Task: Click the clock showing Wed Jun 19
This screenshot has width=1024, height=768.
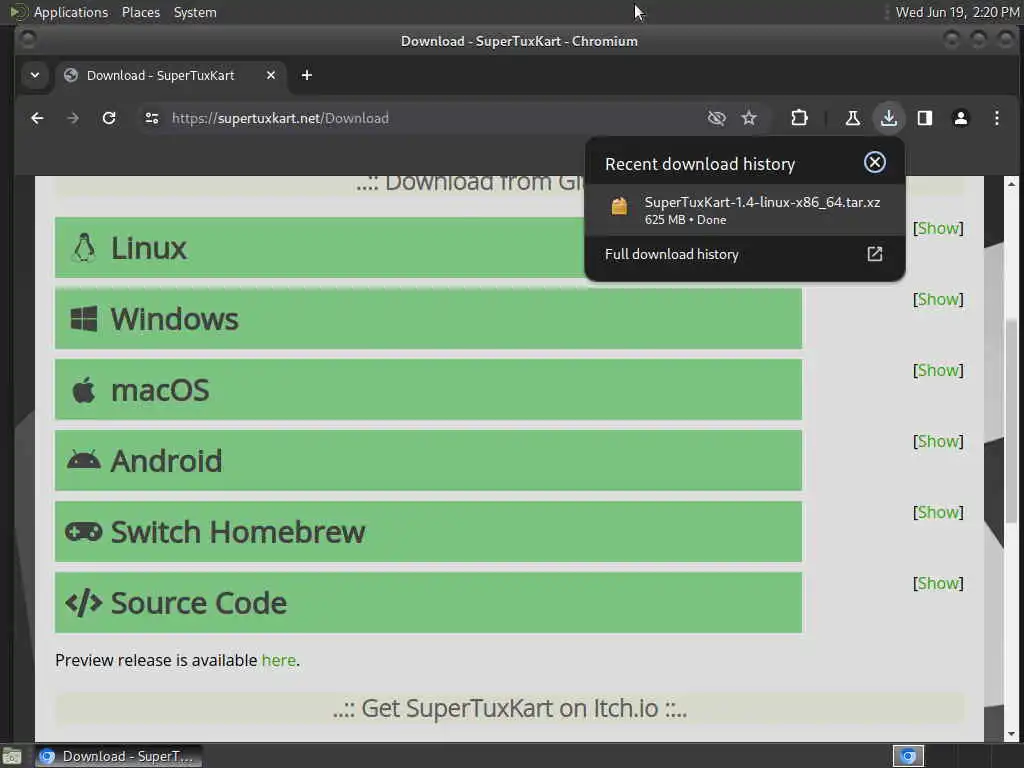Action: pyautogui.click(x=957, y=12)
